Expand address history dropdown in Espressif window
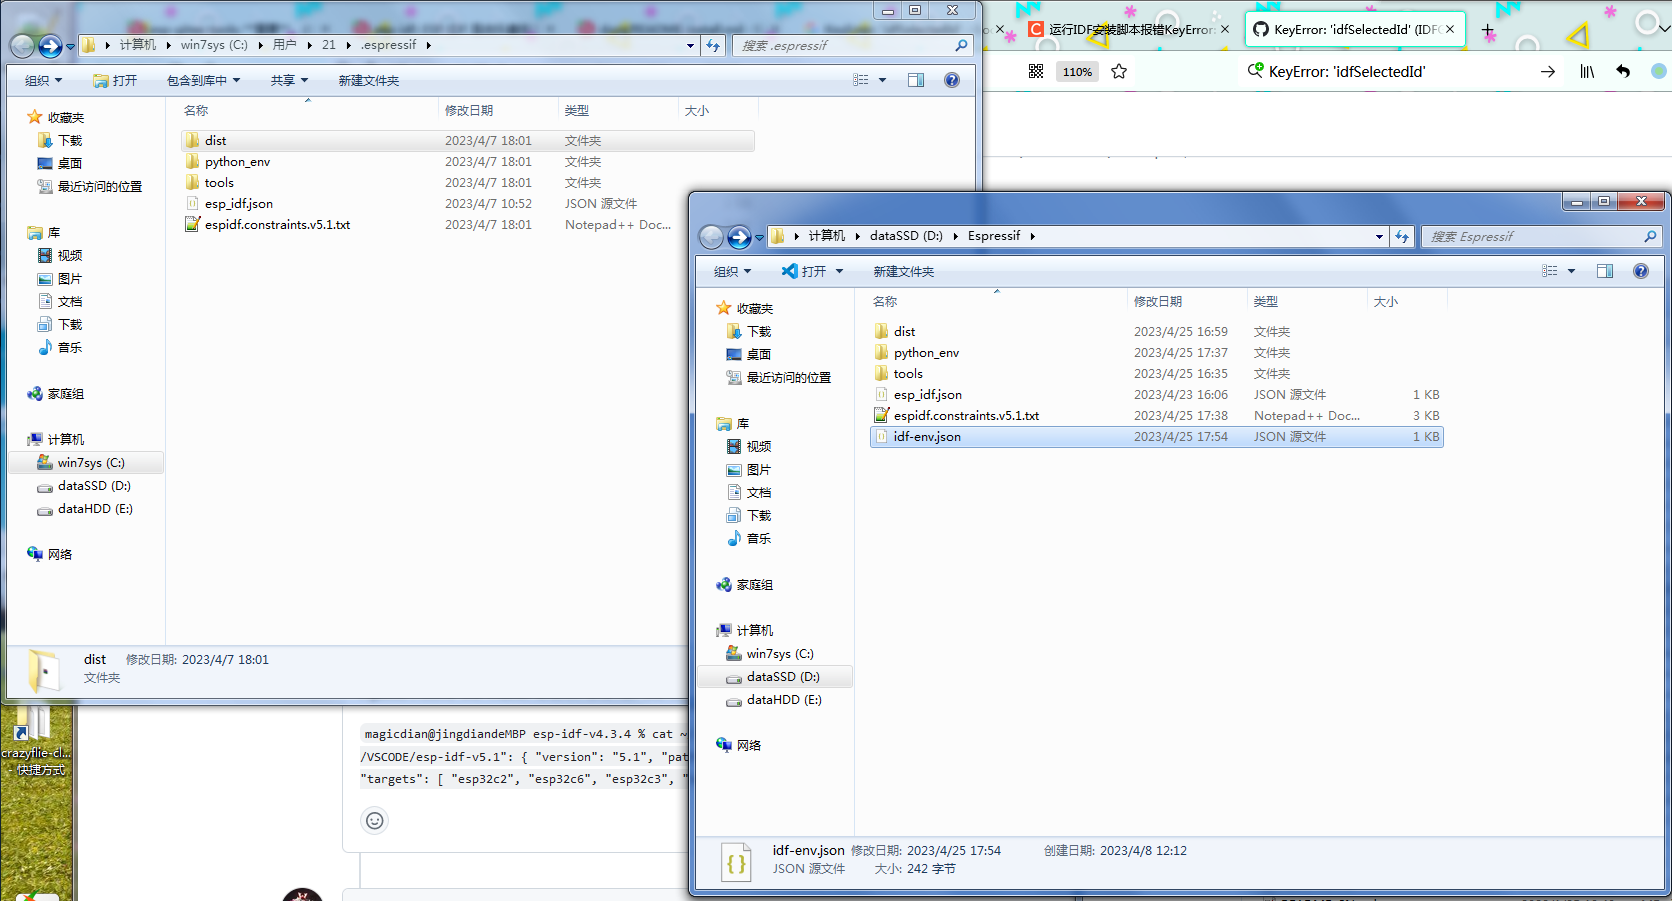The height and width of the screenshot is (901, 1672). [1379, 237]
